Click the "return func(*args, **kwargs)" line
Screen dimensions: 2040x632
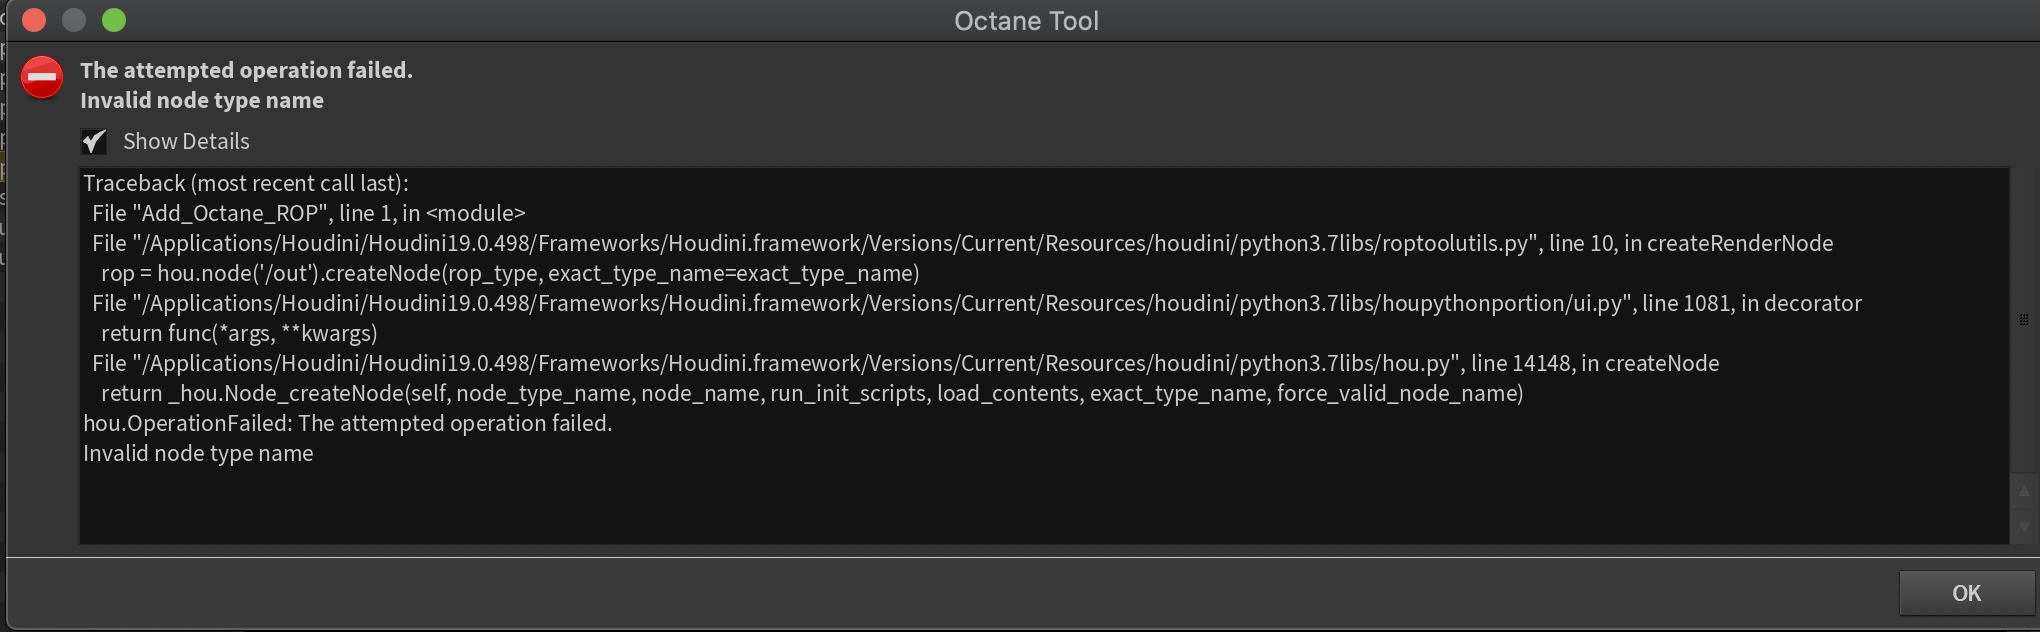coord(239,333)
